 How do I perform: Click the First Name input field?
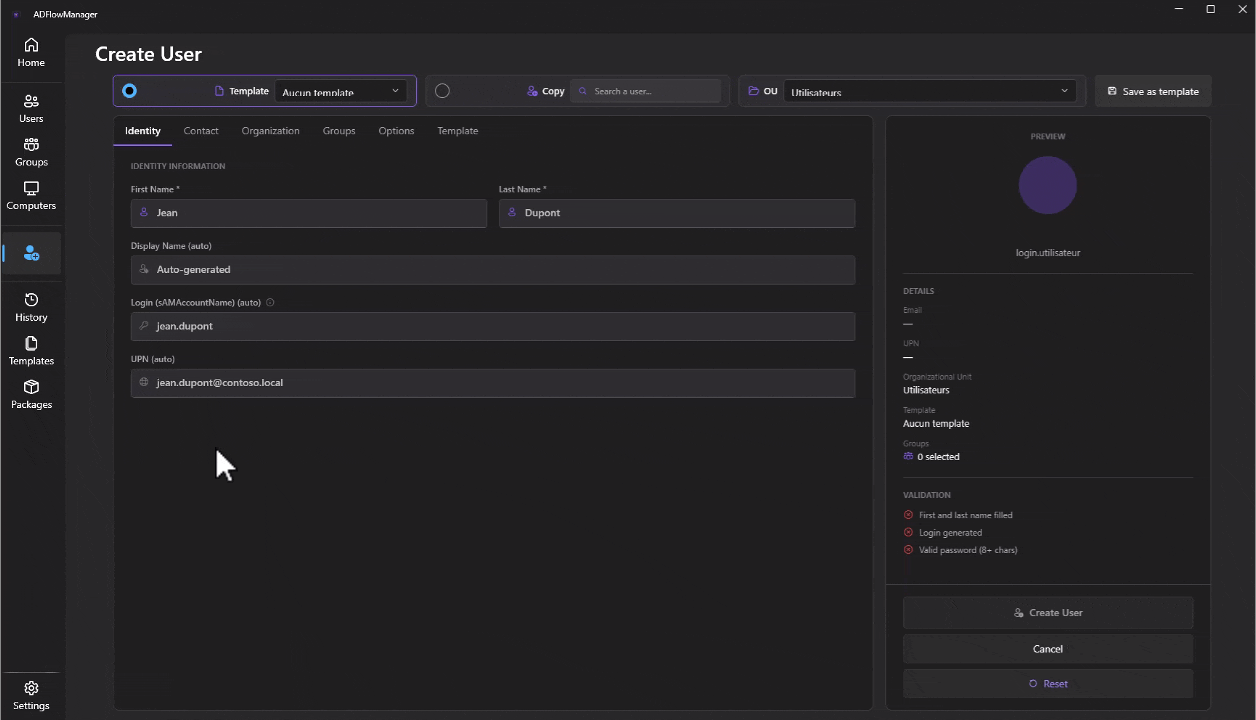click(x=308, y=213)
